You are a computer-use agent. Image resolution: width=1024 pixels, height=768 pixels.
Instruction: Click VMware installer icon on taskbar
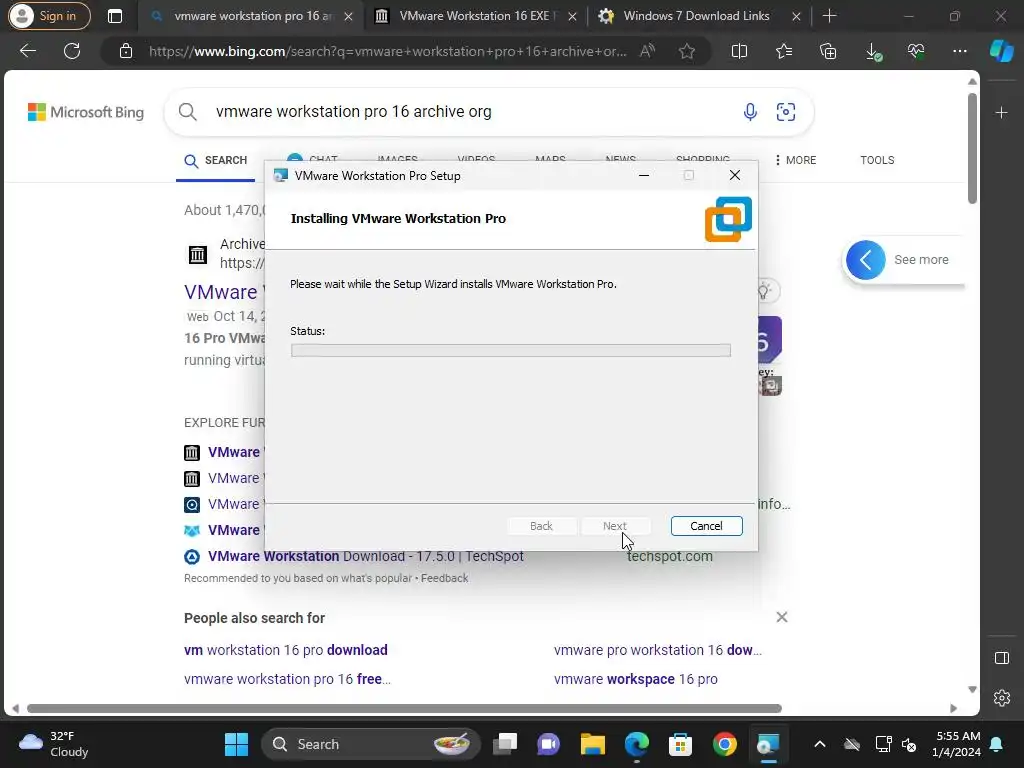pyautogui.click(x=768, y=744)
